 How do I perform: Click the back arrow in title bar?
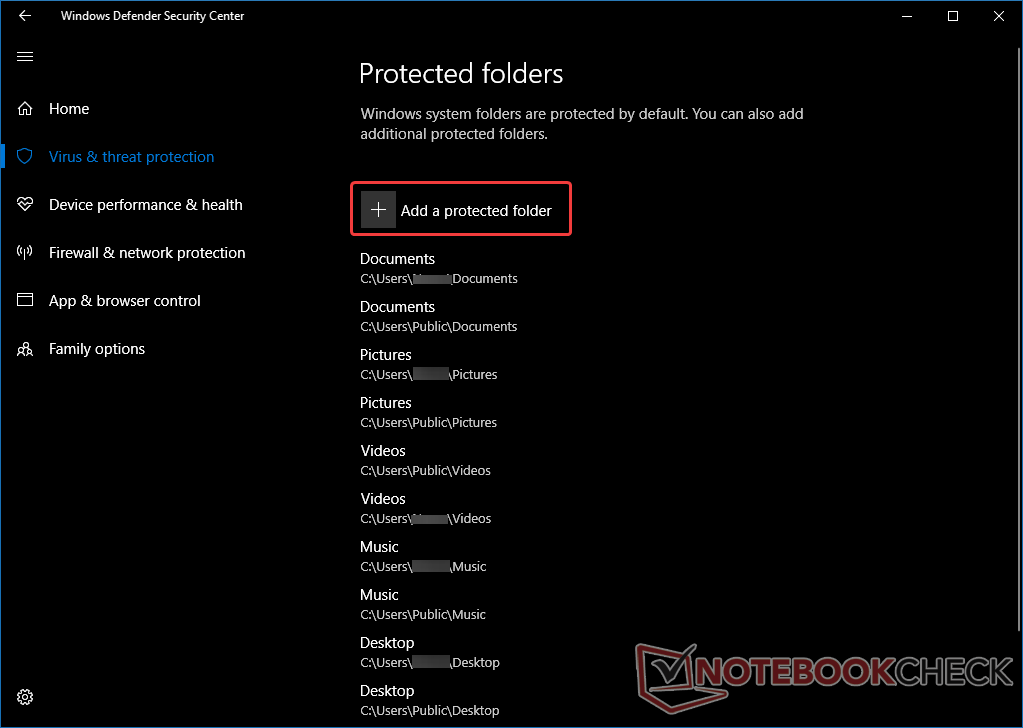25,16
